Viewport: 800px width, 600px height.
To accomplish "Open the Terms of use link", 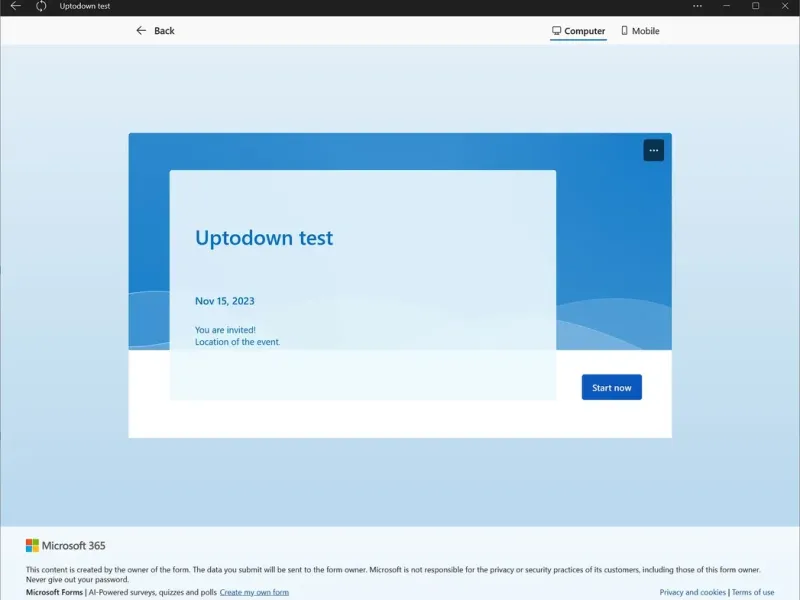I will pyautogui.click(x=753, y=592).
